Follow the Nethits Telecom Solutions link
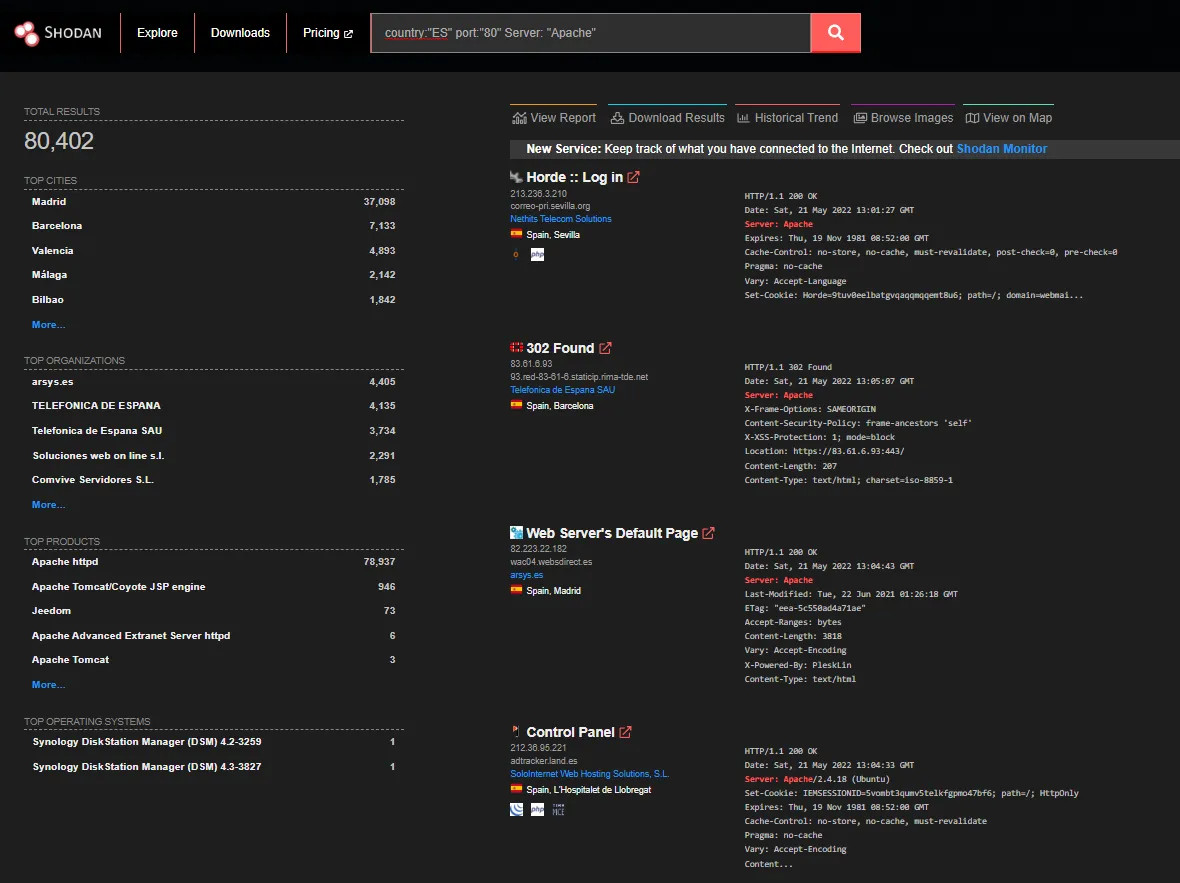This screenshot has height=883, width=1180. point(561,219)
